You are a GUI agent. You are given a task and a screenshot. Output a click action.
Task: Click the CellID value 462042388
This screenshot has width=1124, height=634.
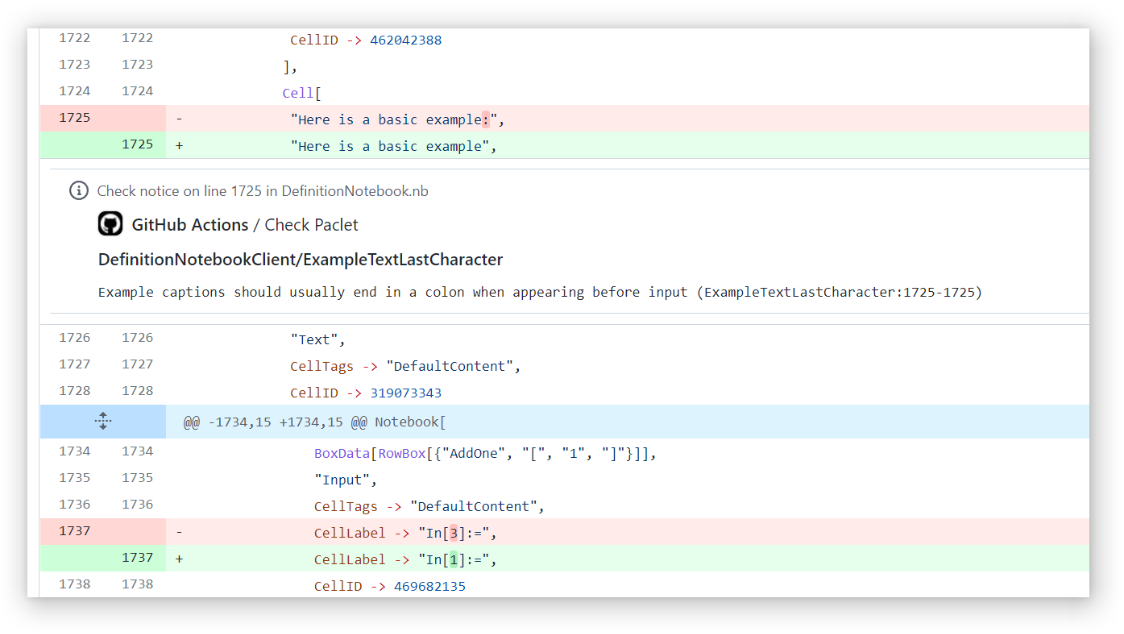click(405, 40)
